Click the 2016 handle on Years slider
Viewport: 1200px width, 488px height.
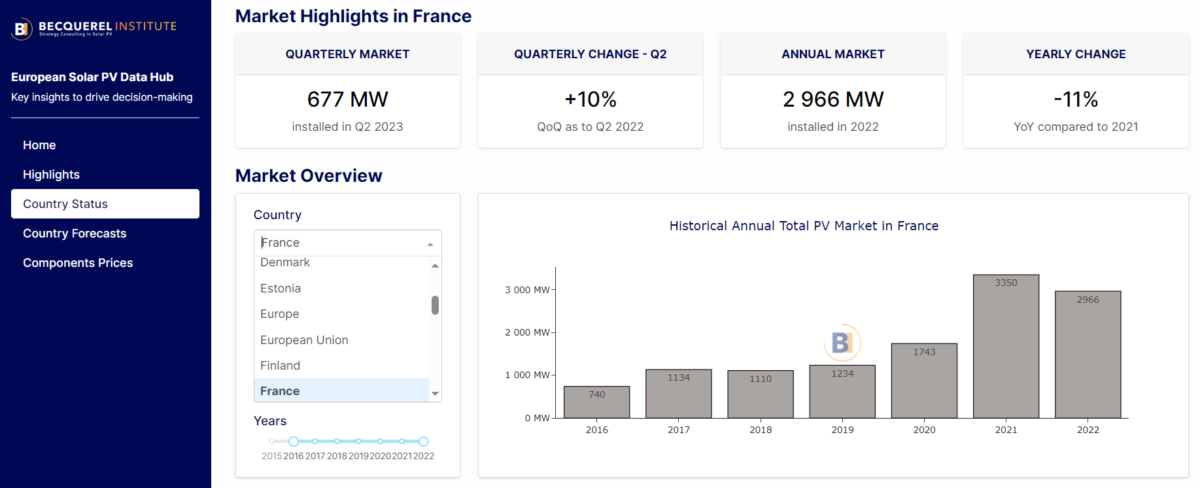click(x=294, y=441)
